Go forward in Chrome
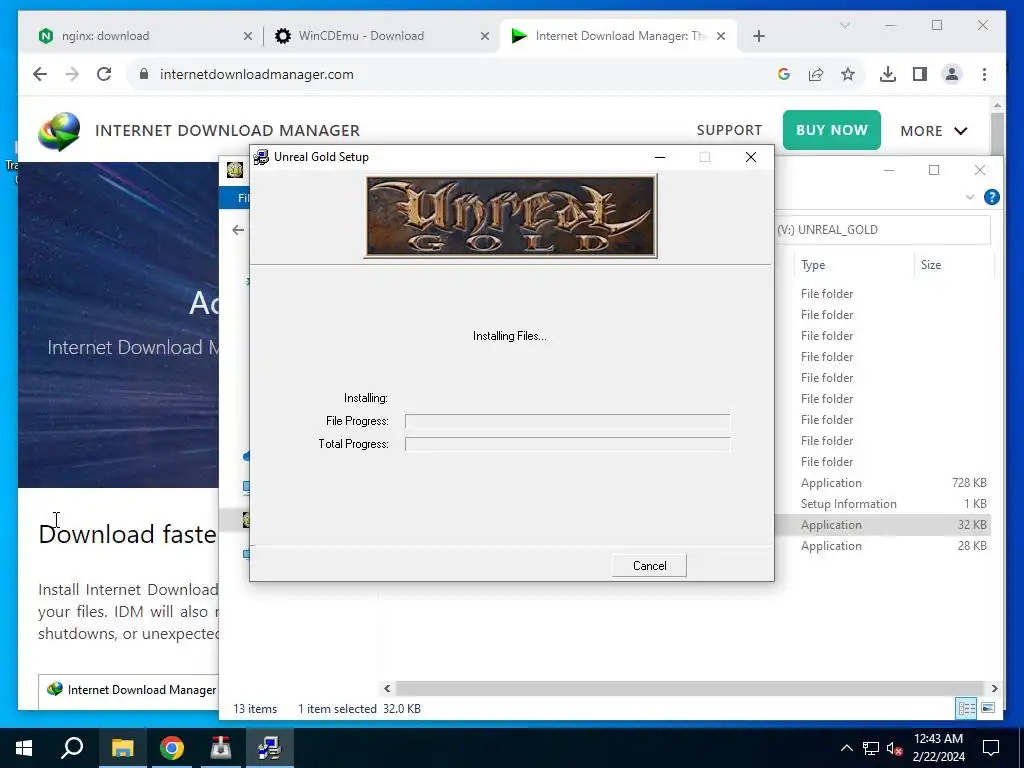This screenshot has width=1024, height=768. click(72, 74)
